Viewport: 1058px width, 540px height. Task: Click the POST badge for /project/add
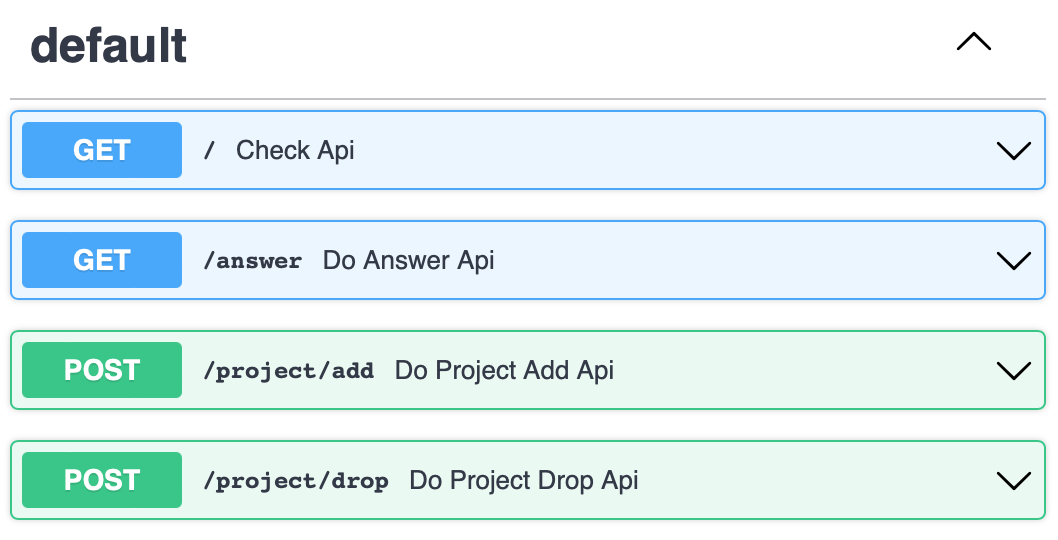pyautogui.click(x=102, y=370)
